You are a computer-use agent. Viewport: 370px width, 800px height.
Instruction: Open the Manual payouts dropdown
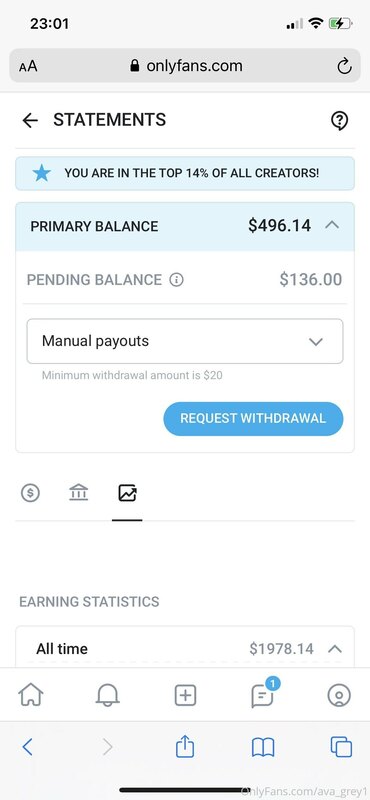pyautogui.click(x=185, y=341)
